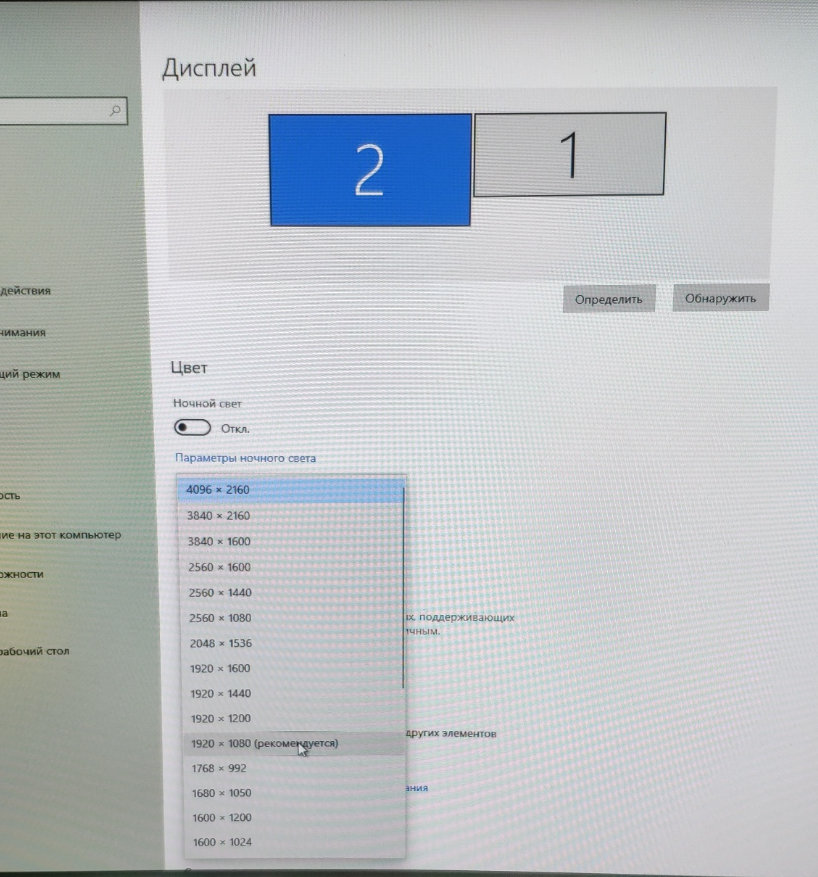The image size is (818, 877).
Task: Choose 1680 × 1050 resolution option
Action: click(x=220, y=793)
